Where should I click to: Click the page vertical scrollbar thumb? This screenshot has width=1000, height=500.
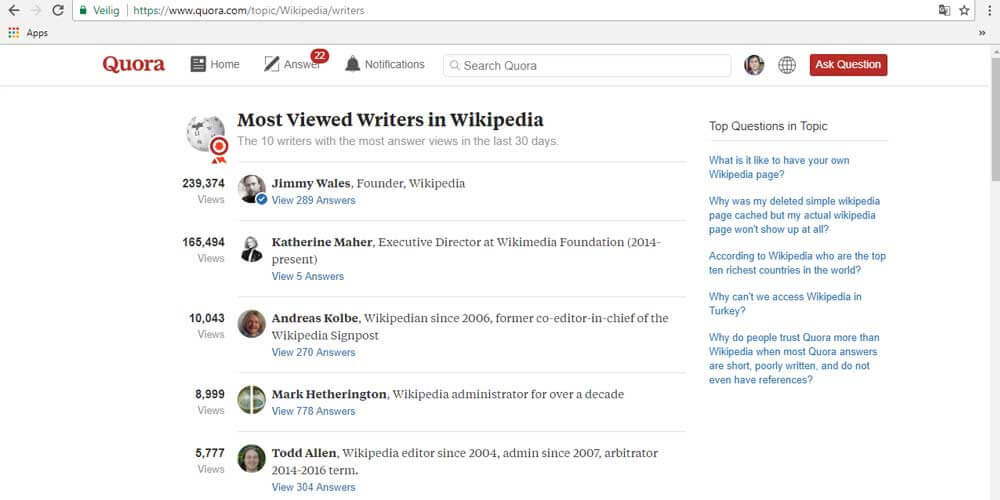tap(995, 119)
